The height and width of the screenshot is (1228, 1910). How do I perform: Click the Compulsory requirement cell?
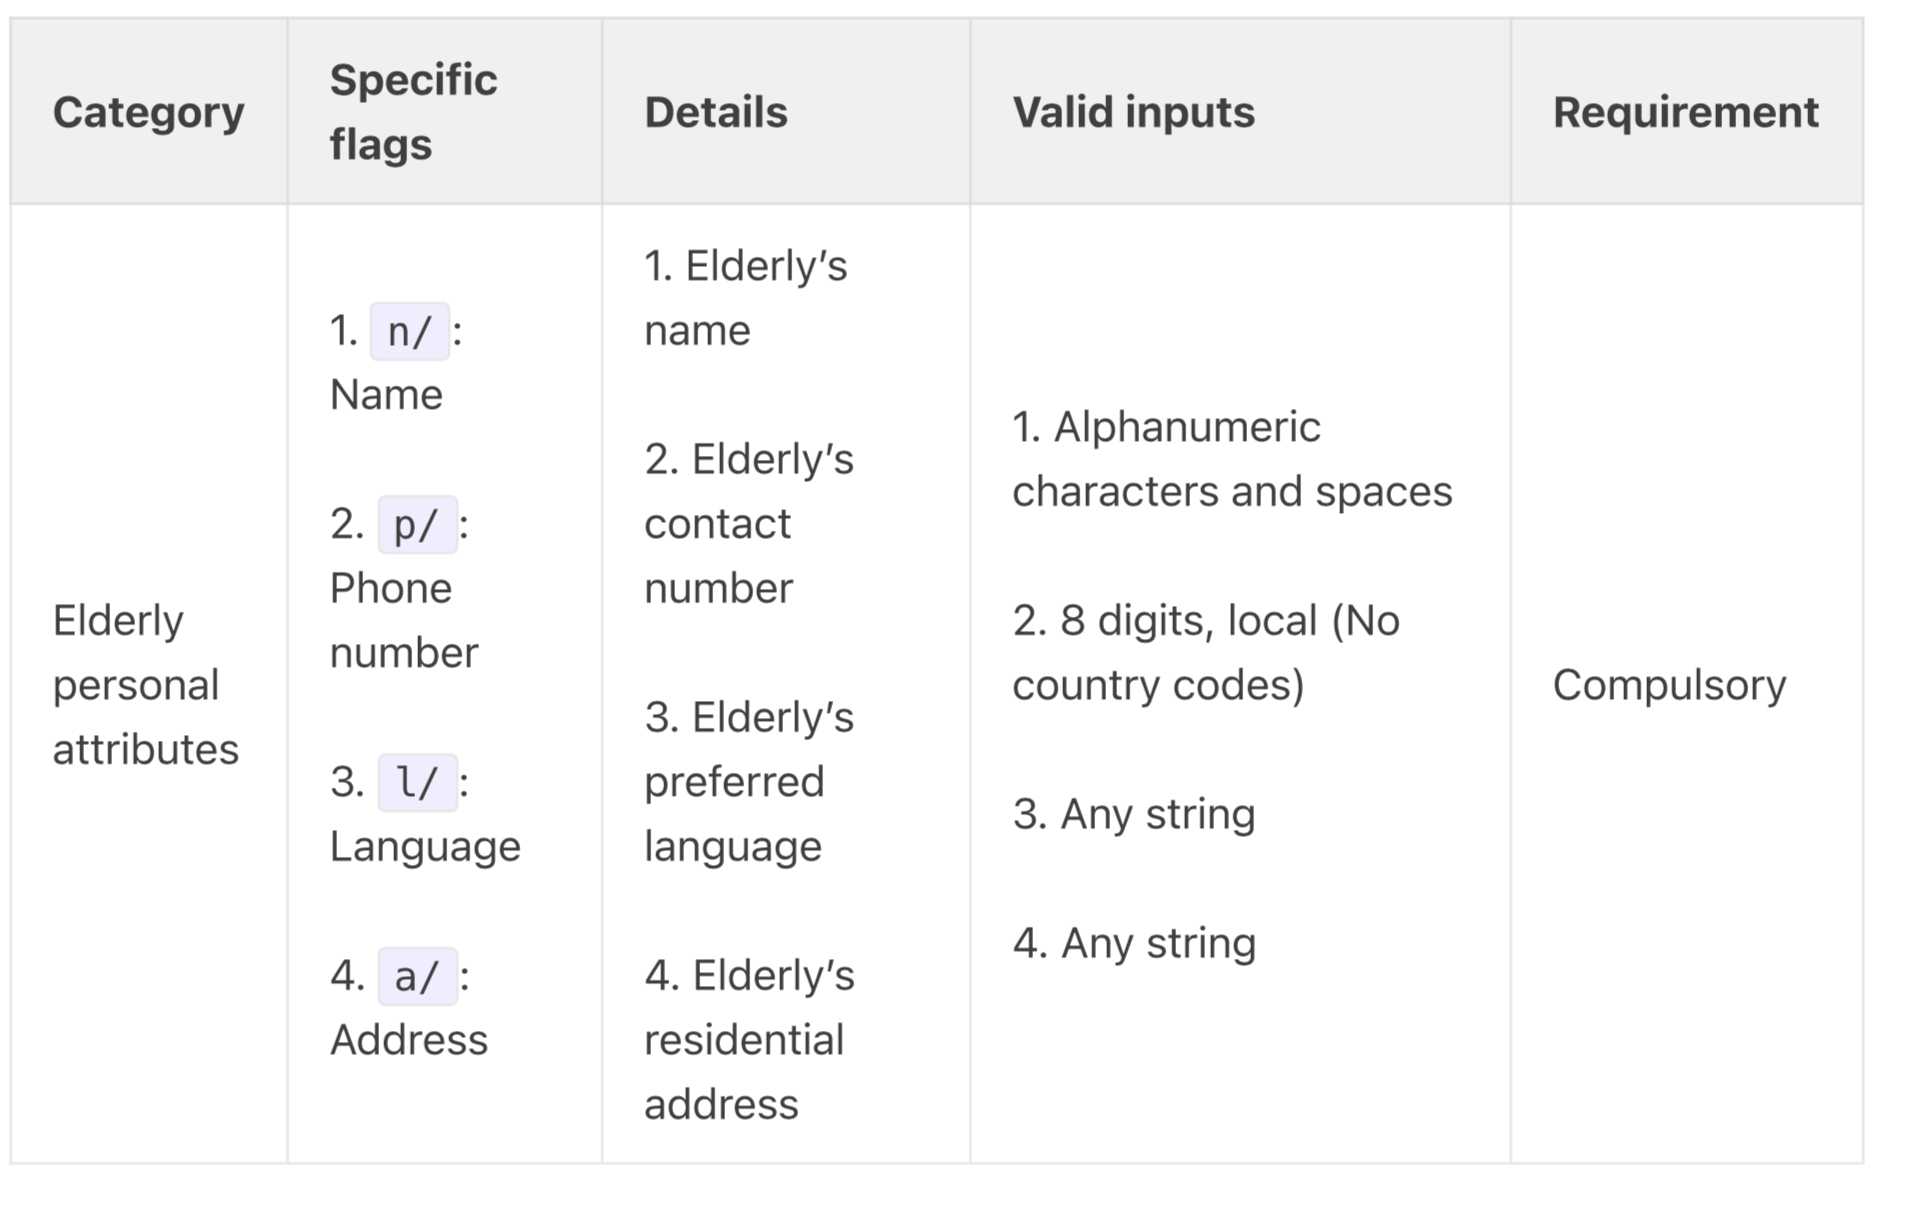[1668, 685]
